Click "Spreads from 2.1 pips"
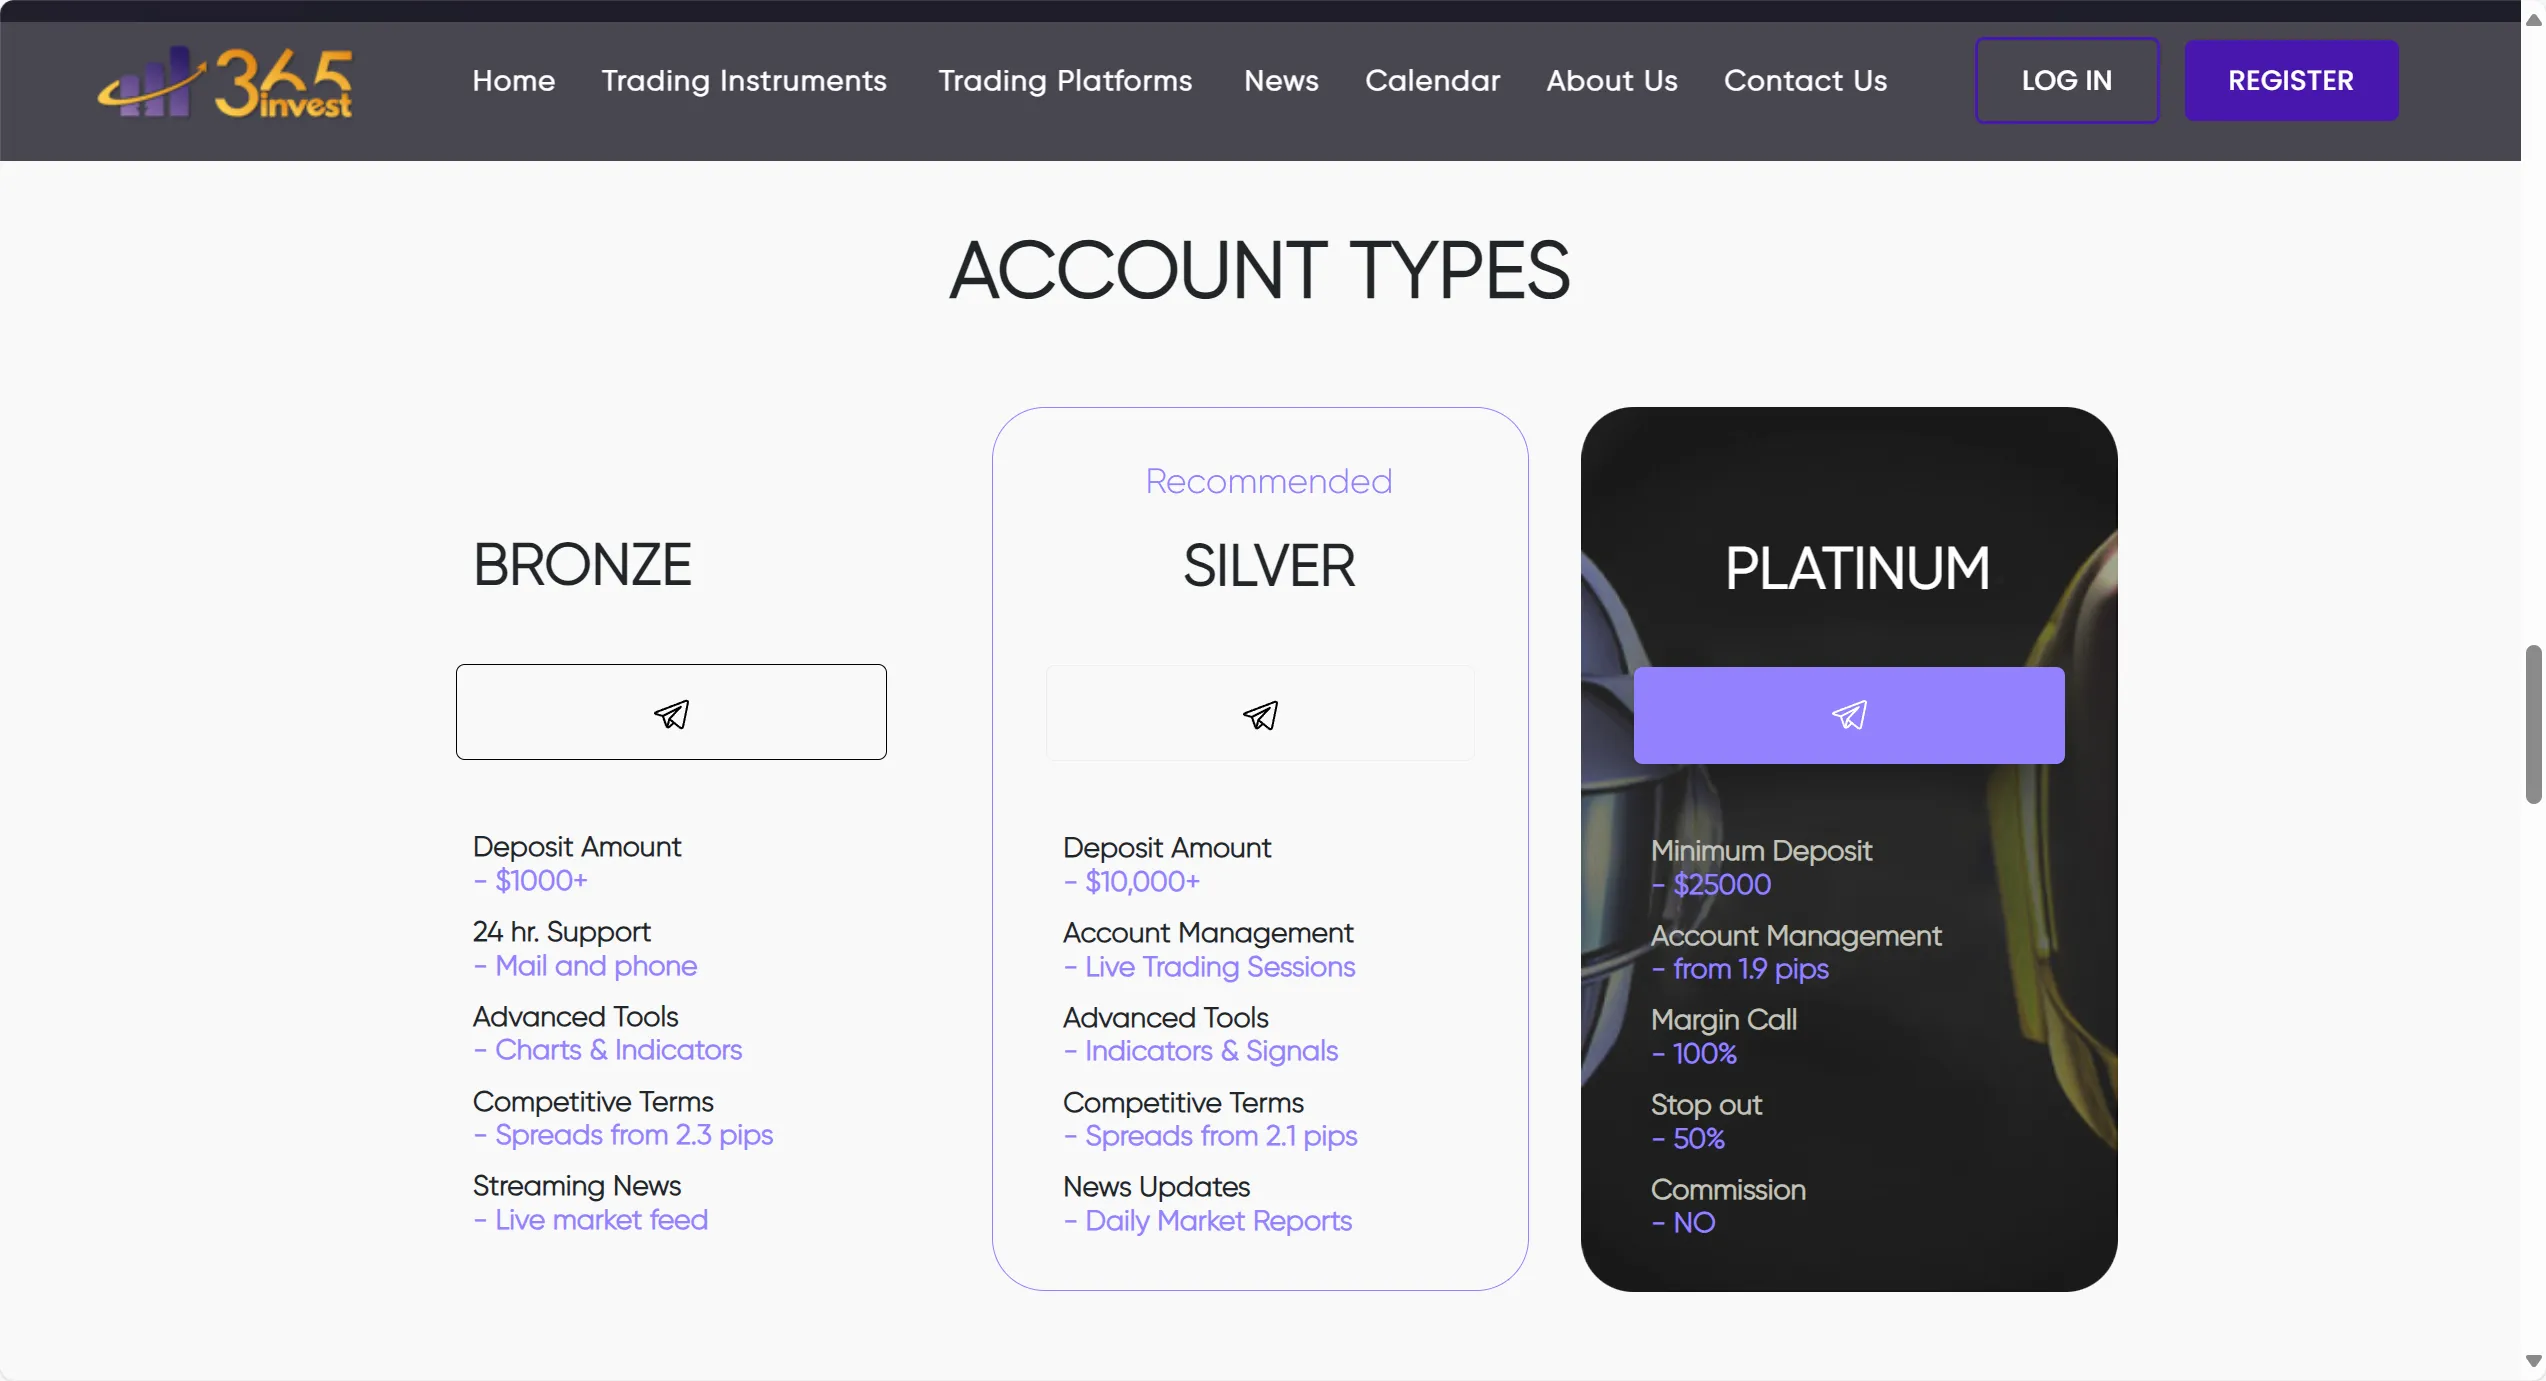Image resolution: width=2546 pixels, height=1381 pixels. [x=1221, y=1136]
